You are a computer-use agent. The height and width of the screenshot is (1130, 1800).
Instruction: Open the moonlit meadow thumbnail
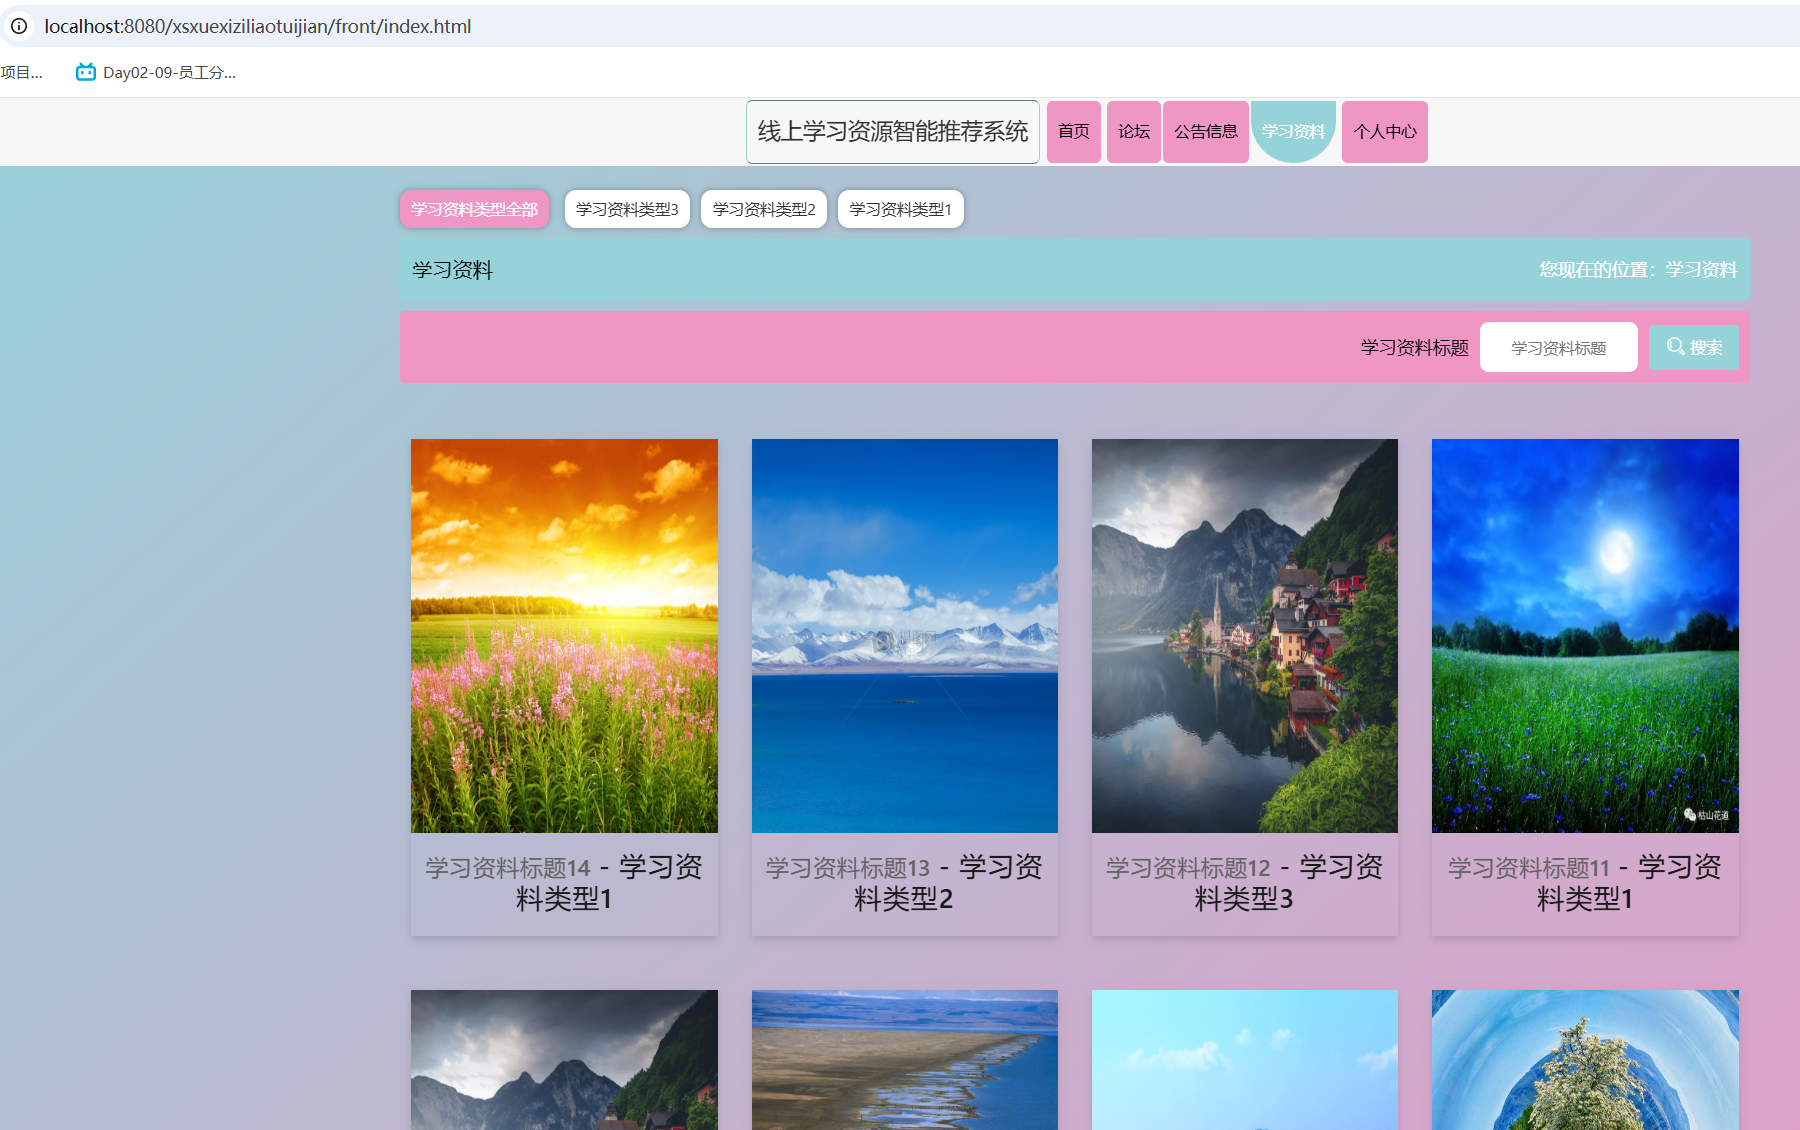coord(1585,636)
